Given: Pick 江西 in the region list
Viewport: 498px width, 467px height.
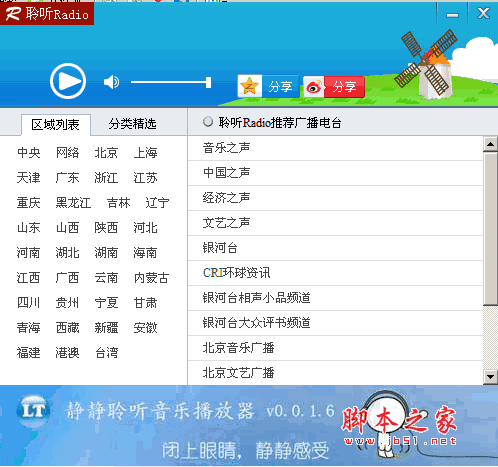Looking at the screenshot, I should 29,278.
